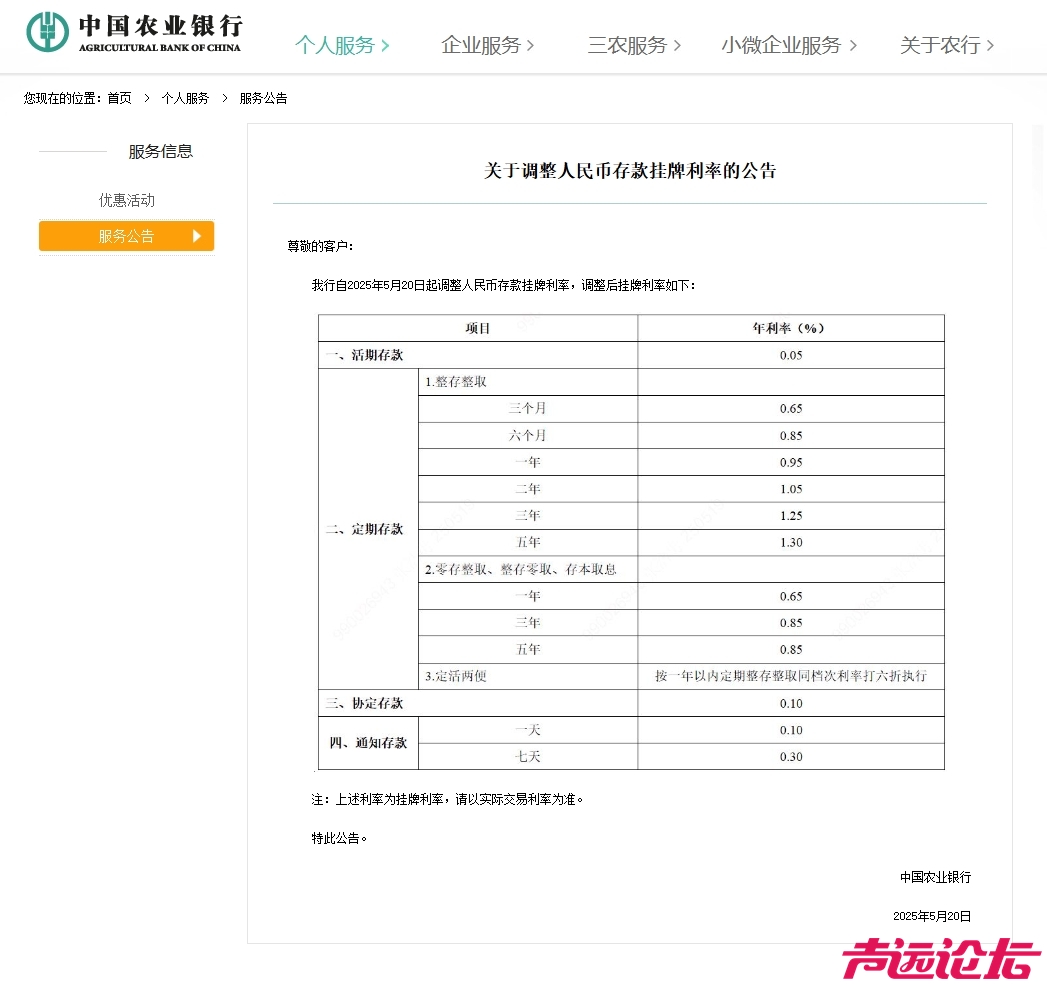
Task: Click the 六个月 term cell
Action: [x=528, y=435]
